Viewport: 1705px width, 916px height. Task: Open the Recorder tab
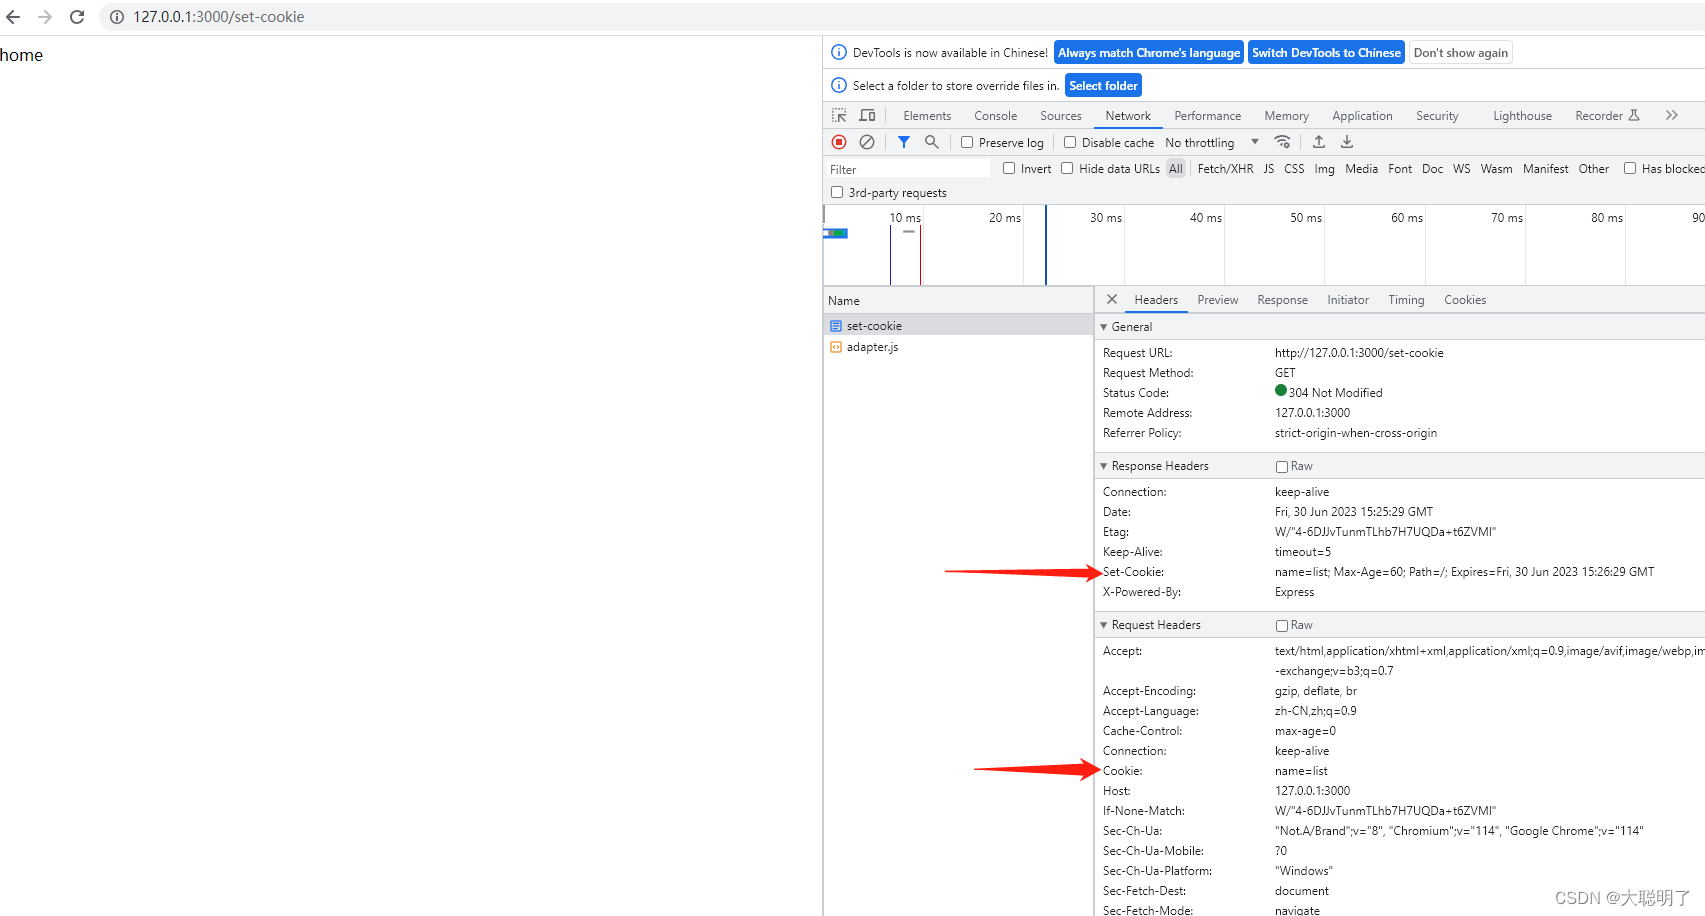[1607, 116]
